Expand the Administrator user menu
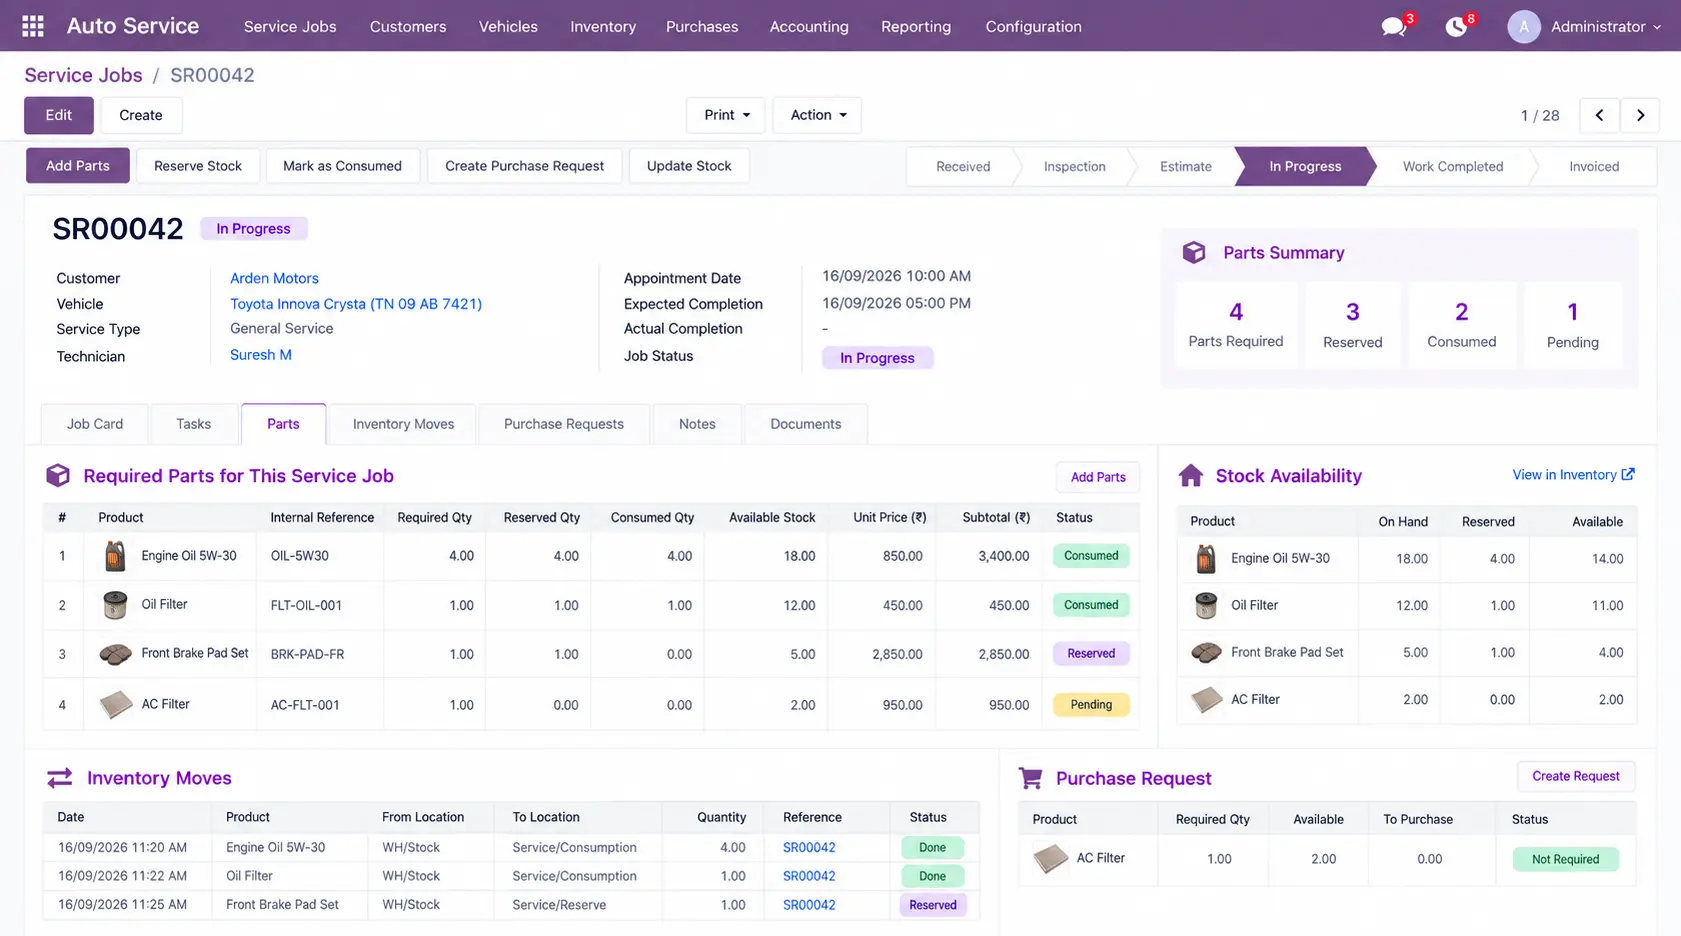Image resolution: width=1681 pixels, height=936 pixels. (x=1606, y=27)
